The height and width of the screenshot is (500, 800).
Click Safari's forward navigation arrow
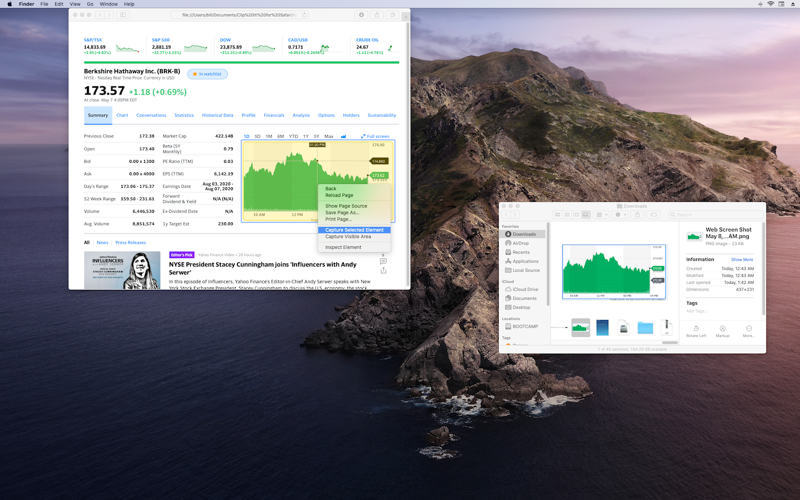coord(109,15)
